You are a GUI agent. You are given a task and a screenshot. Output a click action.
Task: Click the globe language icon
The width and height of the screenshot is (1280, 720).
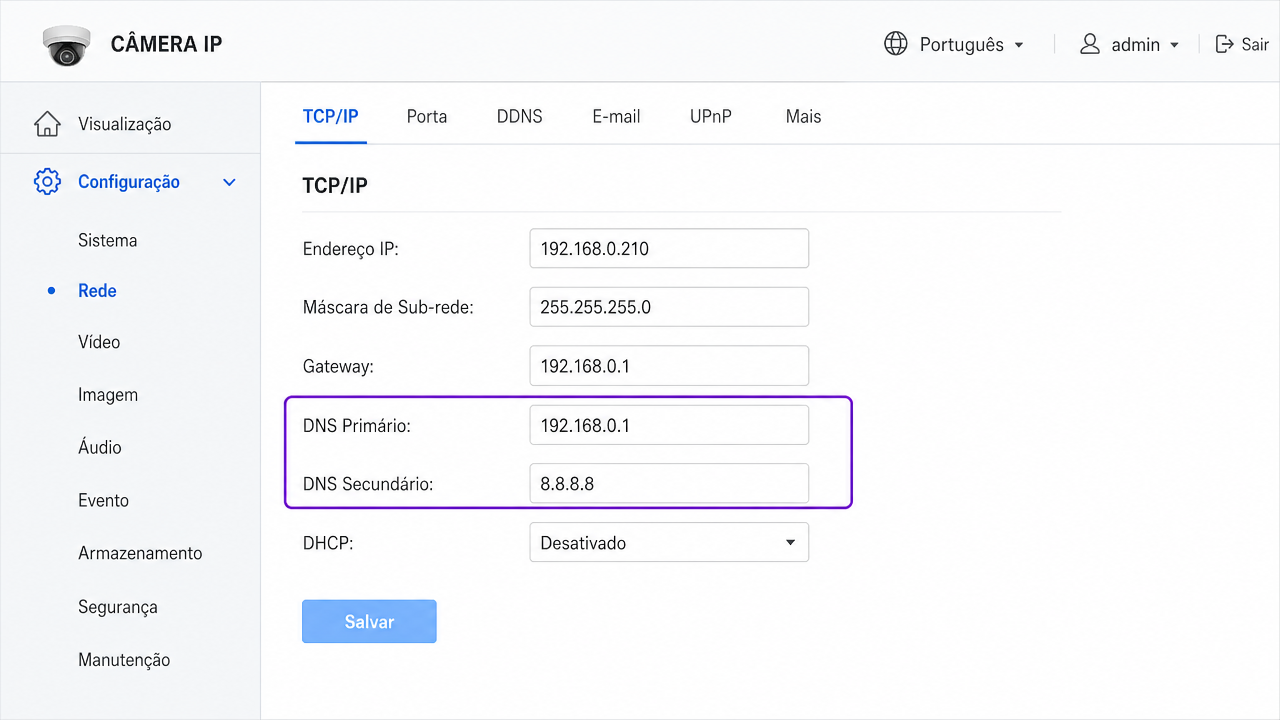coord(896,44)
